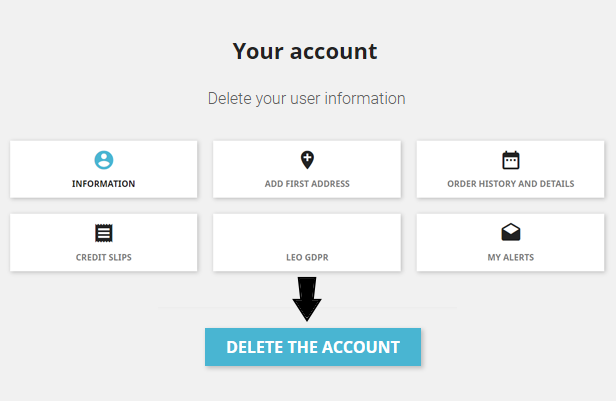Image resolution: width=616 pixels, height=401 pixels.
Task: Click the blue user profile Information icon
Action: [104, 160]
